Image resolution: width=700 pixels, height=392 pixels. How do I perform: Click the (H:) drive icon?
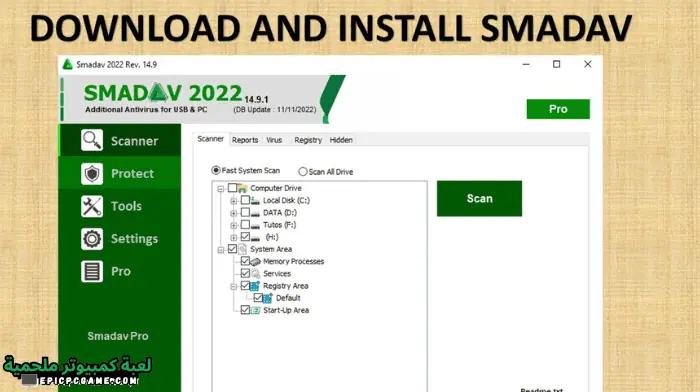coord(255,238)
